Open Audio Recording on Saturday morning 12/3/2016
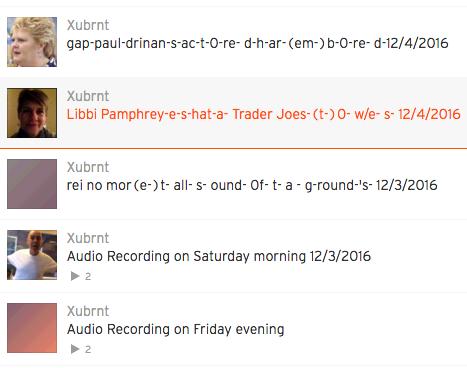 [x=219, y=256]
